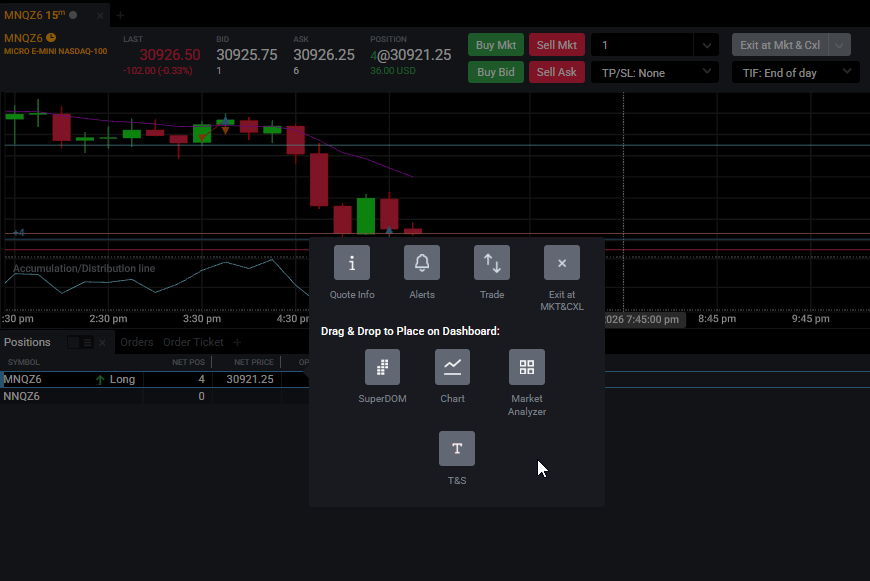The height and width of the screenshot is (581, 870).
Task: Pick the T&S widget icon
Action: pos(457,448)
